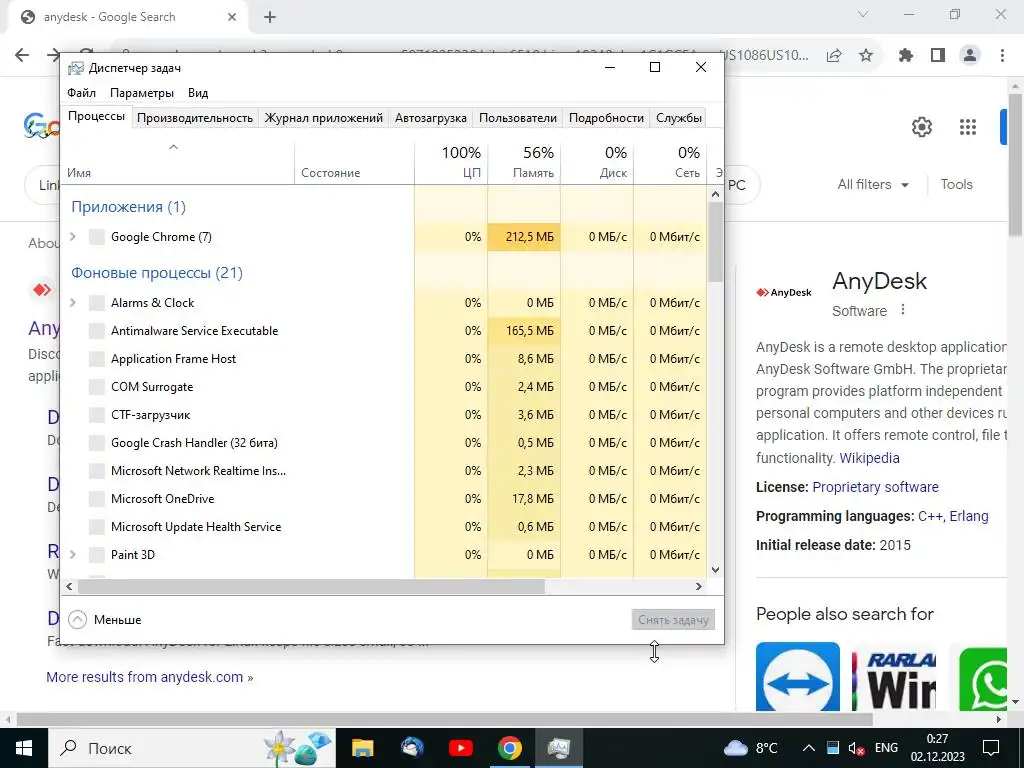Image resolution: width=1024 pixels, height=768 pixels.
Task: Click the Снять задачу button
Action: (673, 620)
